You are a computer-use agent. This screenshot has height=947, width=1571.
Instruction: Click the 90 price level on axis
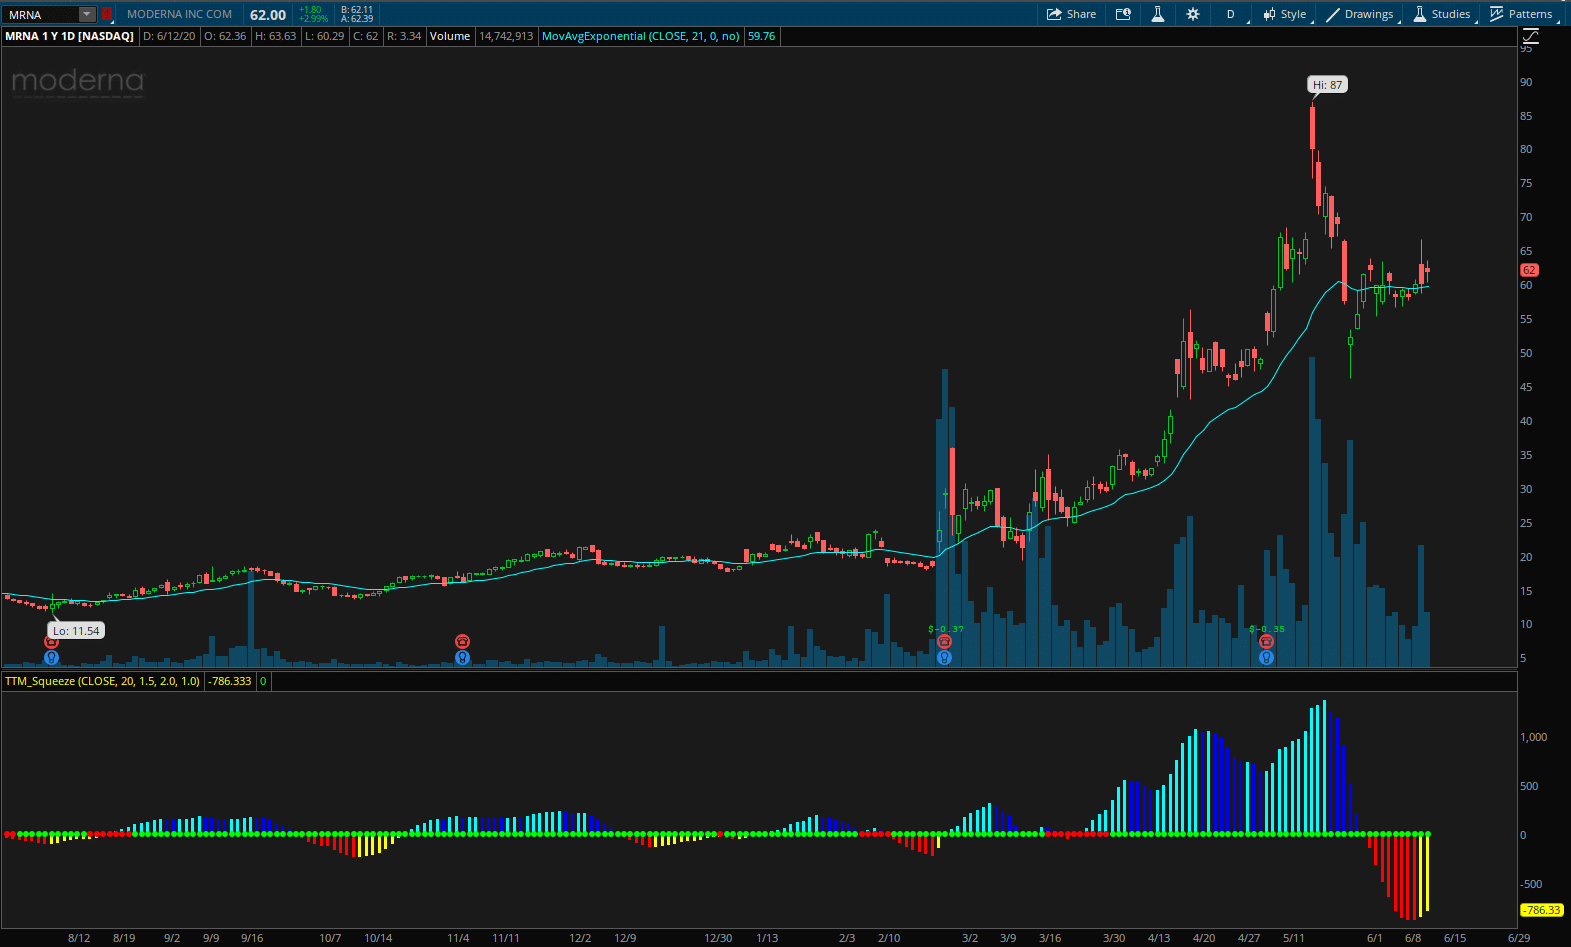pos(1526,82)
